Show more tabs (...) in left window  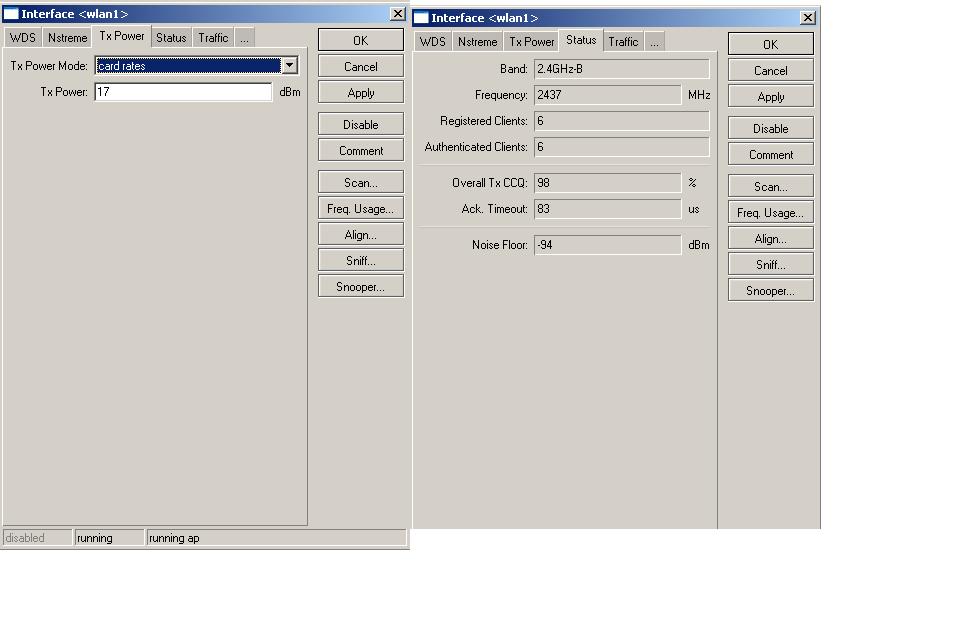tap(244, 38)
